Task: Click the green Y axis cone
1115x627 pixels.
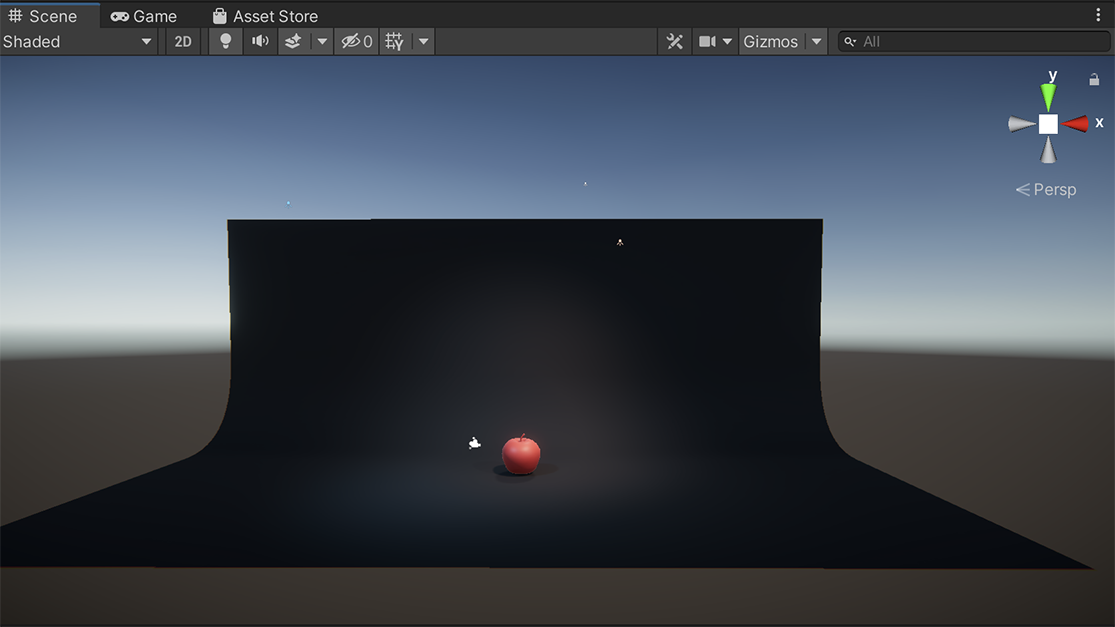Action: [x=1048, y=97]
